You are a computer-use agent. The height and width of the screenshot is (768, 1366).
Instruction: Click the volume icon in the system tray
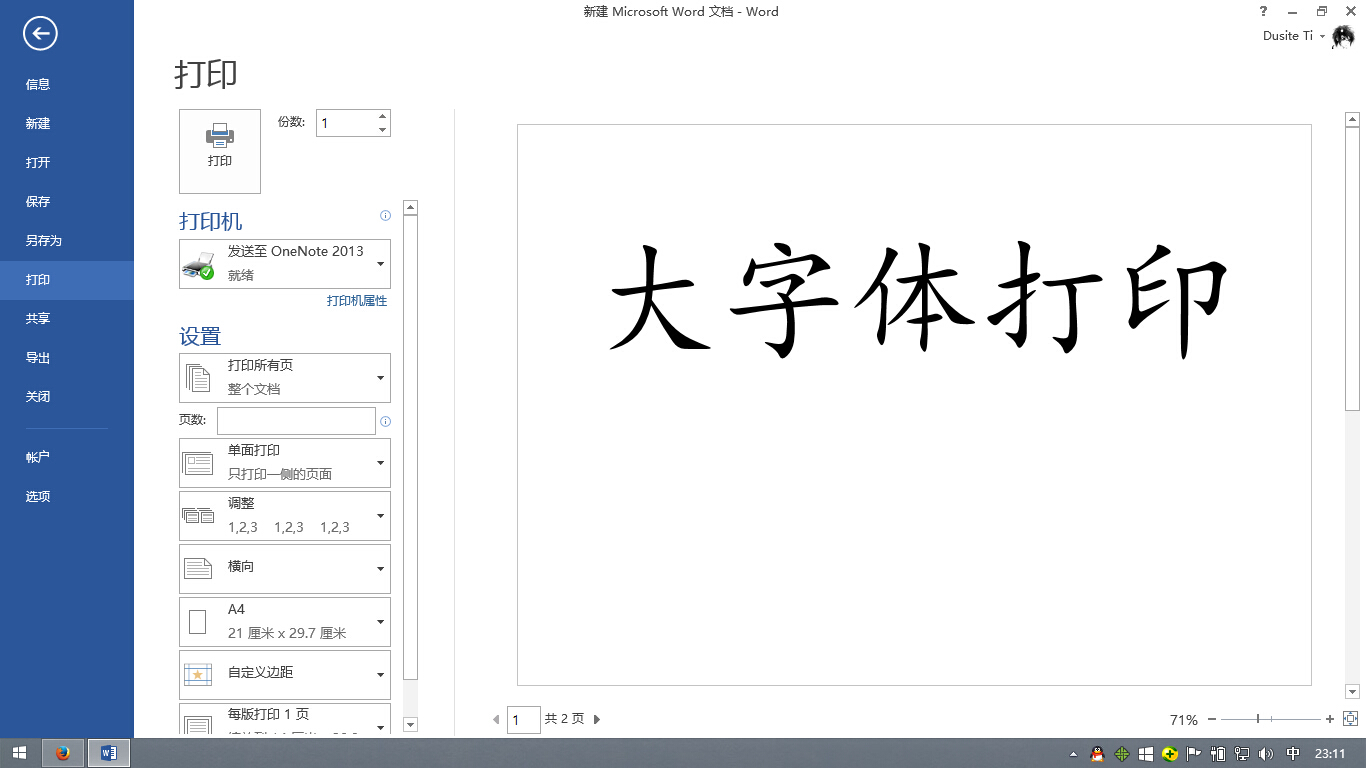(x=1266, y=753)
